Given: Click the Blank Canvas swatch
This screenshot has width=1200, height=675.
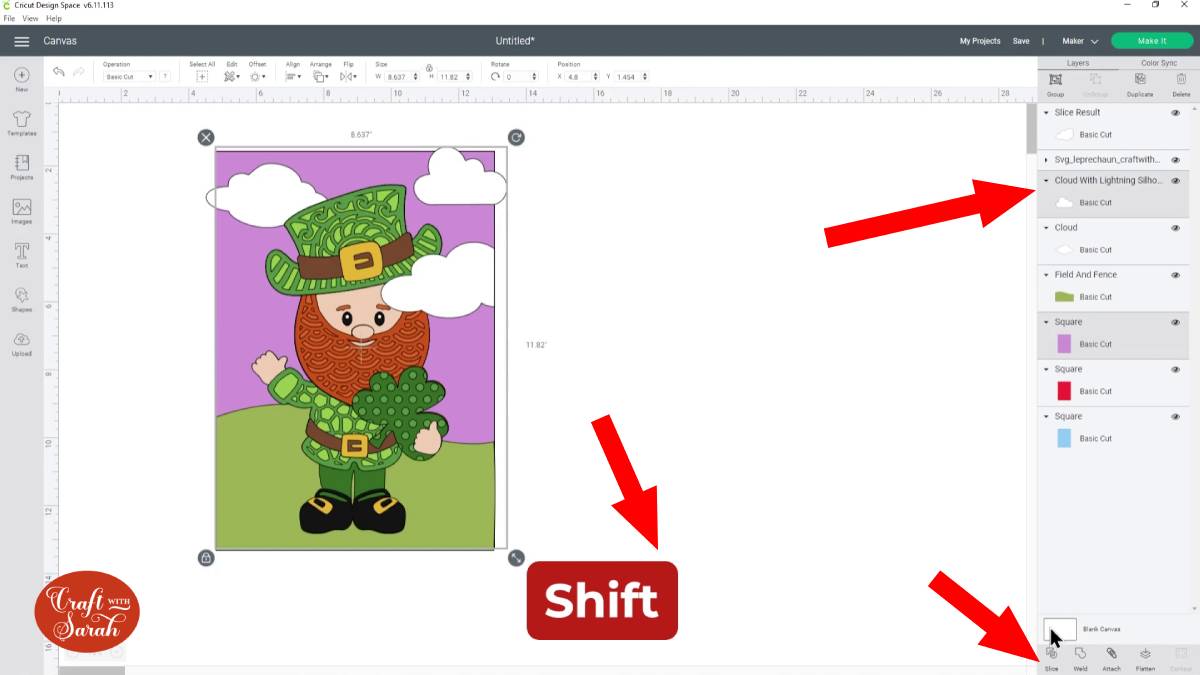Looking at the screenshot, I should [1060, 629].
